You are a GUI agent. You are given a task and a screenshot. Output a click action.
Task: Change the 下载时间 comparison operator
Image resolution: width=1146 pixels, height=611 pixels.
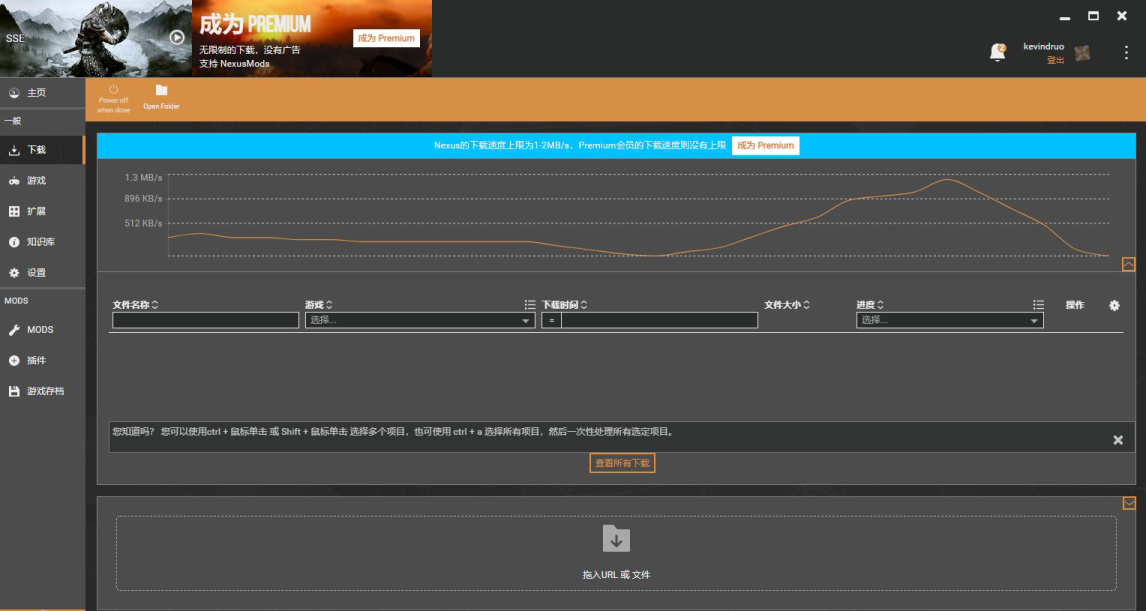(551, 320)
